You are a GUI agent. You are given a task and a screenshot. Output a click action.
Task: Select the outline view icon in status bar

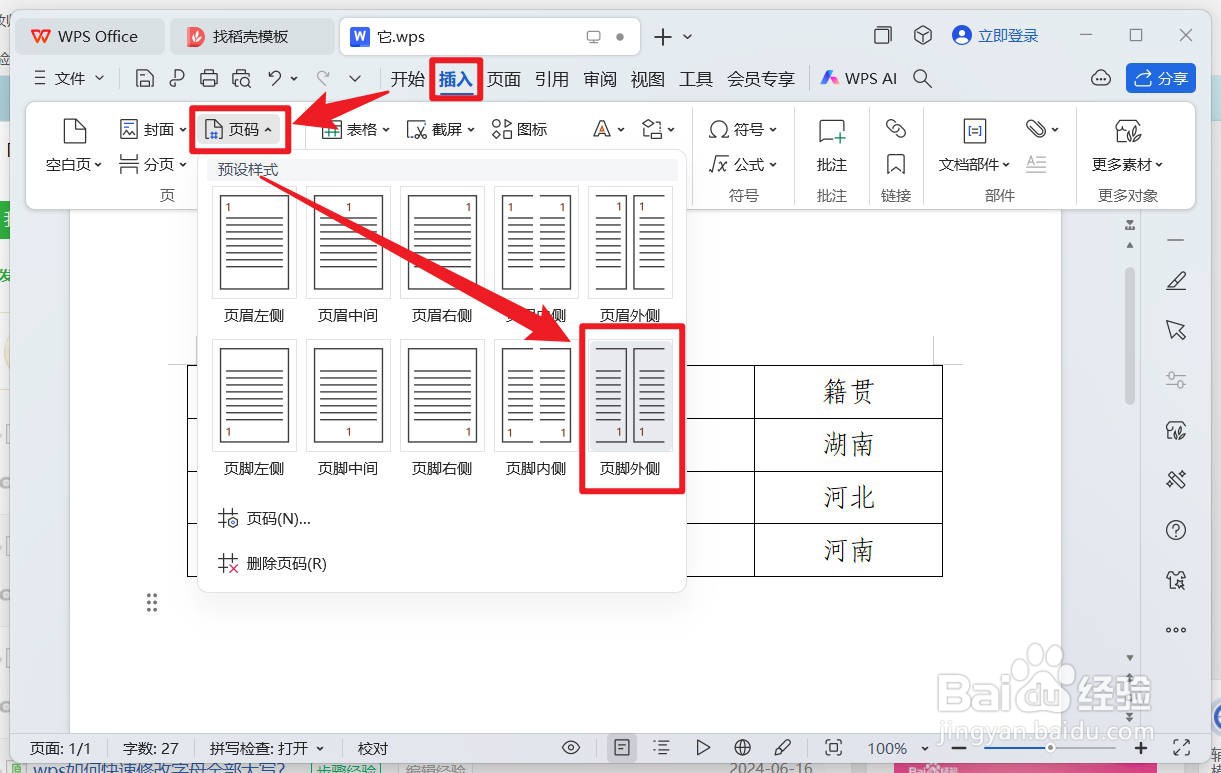tap(661, 747)
